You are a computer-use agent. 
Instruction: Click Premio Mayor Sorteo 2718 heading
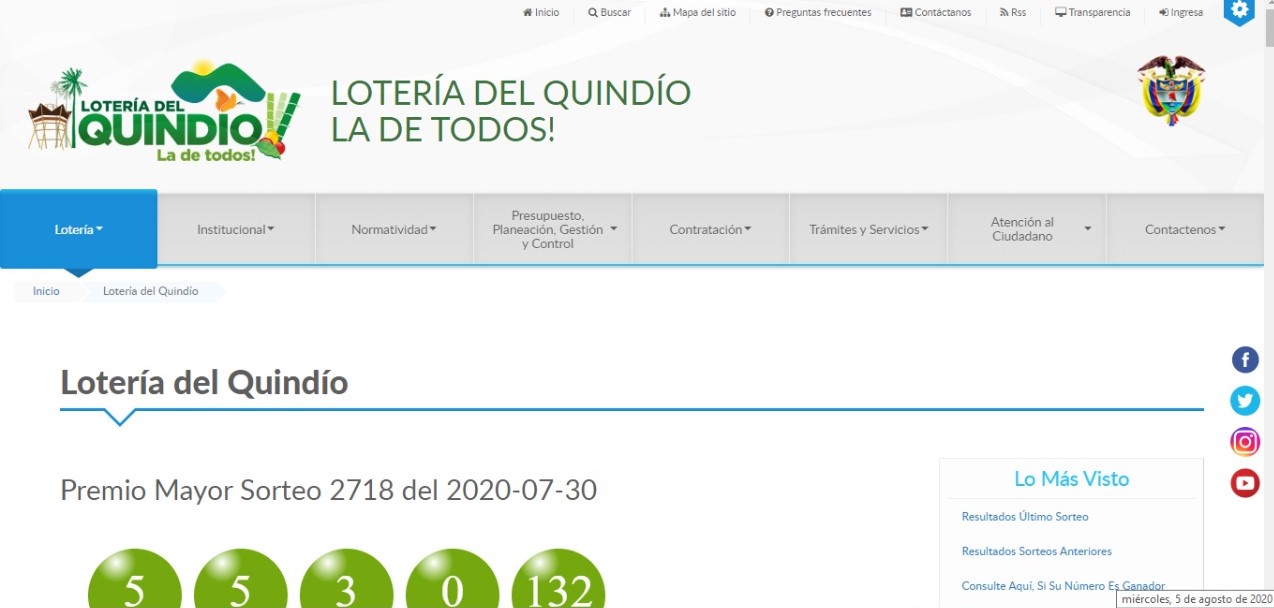(328, 490)
